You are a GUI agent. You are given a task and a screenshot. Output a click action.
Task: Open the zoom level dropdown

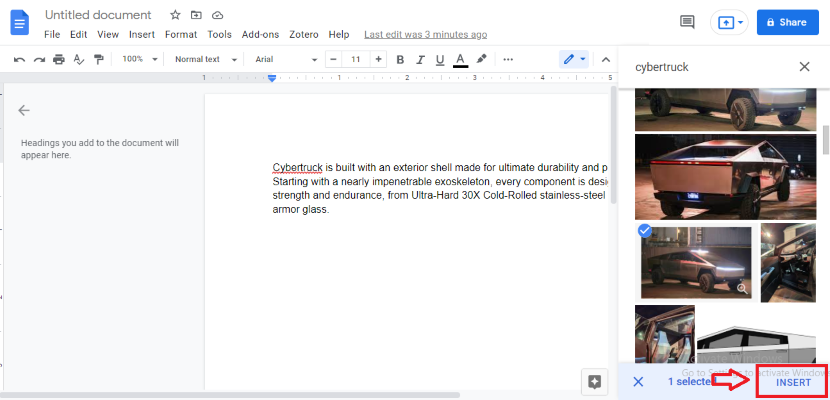pos(139,59)
